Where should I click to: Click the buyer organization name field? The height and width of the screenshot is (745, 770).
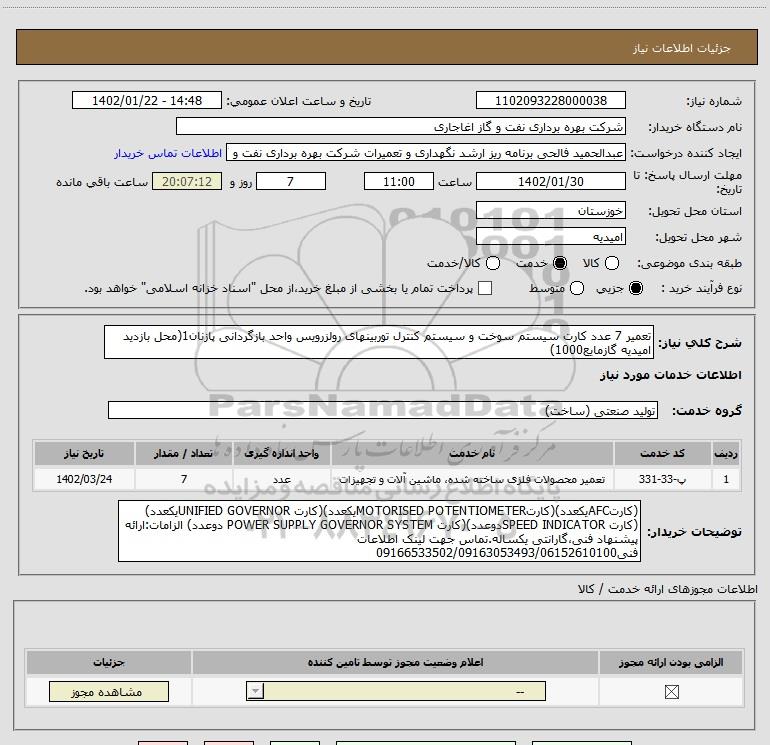pyautogui.click(x=401, y=127)
